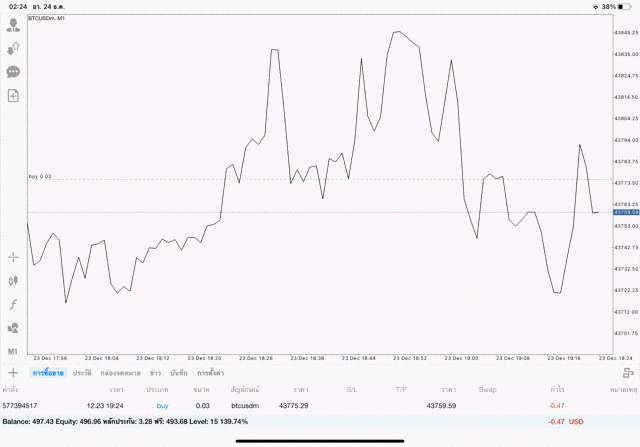Tap the drawing objects shapes icon
The image size is (640, 447).
pyautogui.click(x=14, y=327)
